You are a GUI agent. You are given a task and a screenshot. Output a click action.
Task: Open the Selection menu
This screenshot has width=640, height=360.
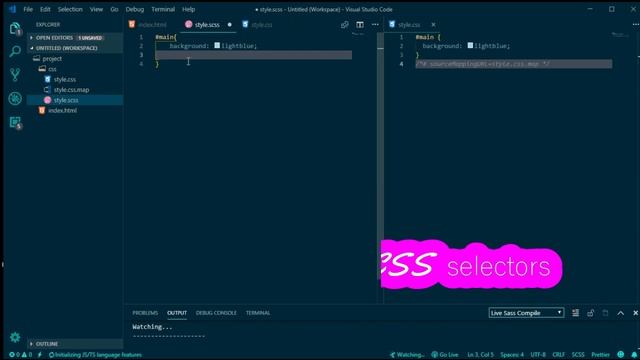click(70, 9)
